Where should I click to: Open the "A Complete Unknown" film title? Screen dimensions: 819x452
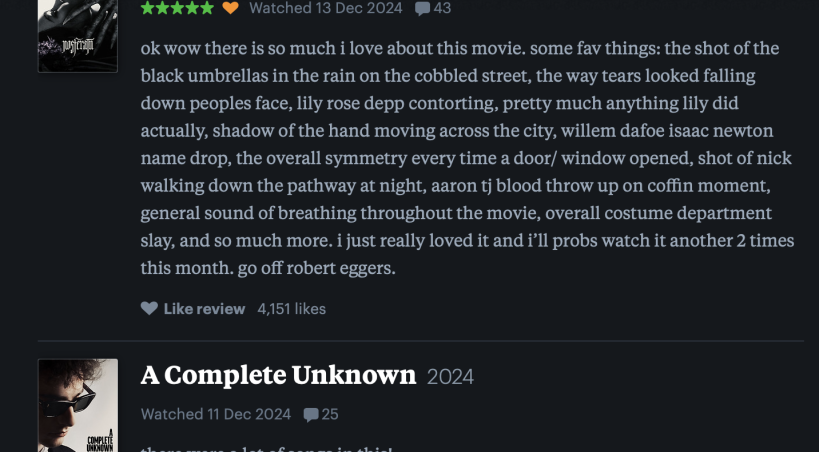[x=278, y=375]
